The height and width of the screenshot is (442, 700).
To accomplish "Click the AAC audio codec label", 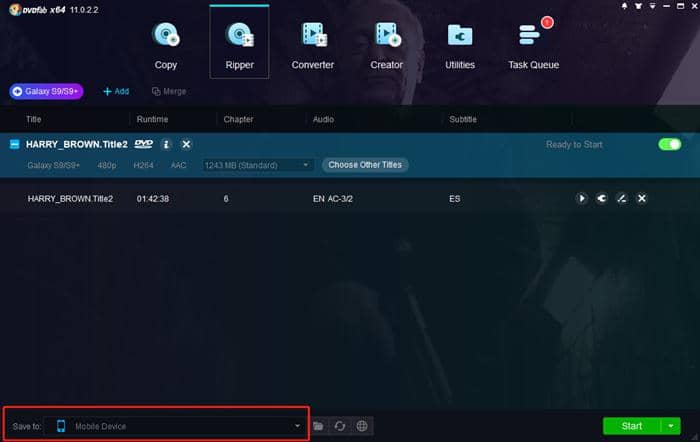I will (178, 165).
